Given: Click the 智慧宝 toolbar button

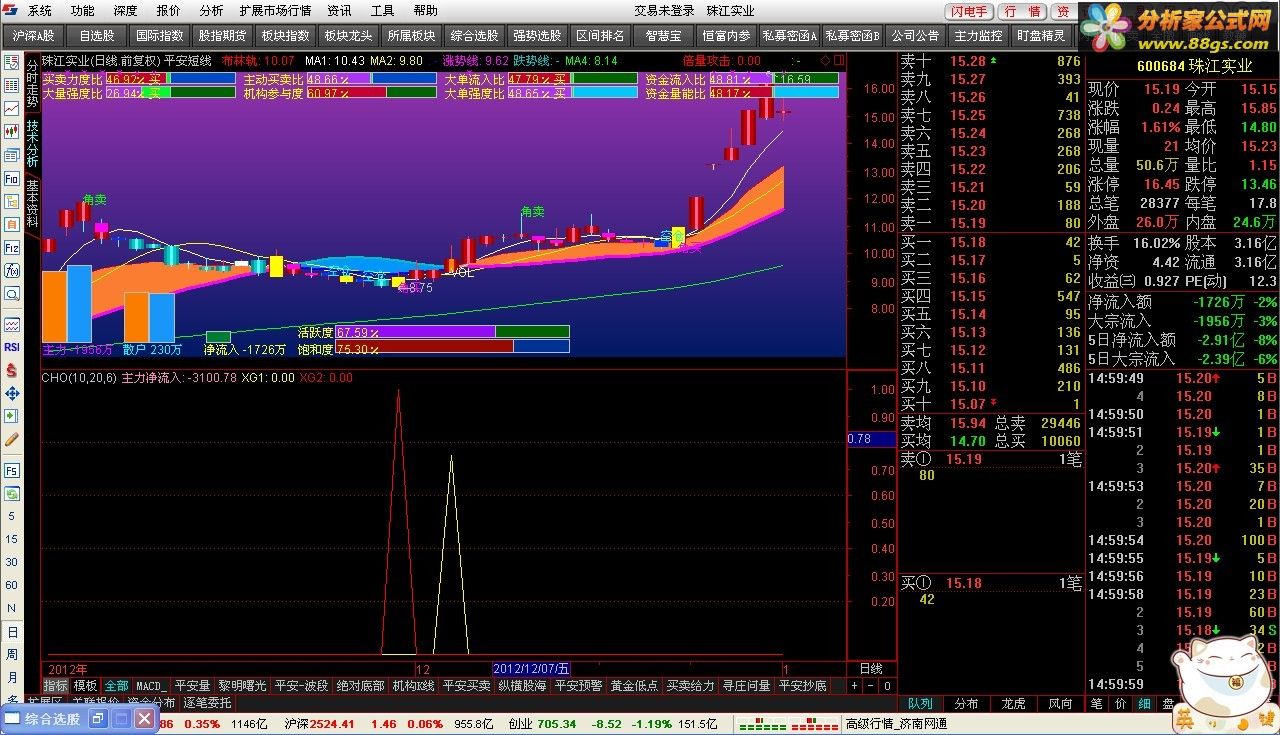Looking at the screenshot, I should tap(663, 36).
